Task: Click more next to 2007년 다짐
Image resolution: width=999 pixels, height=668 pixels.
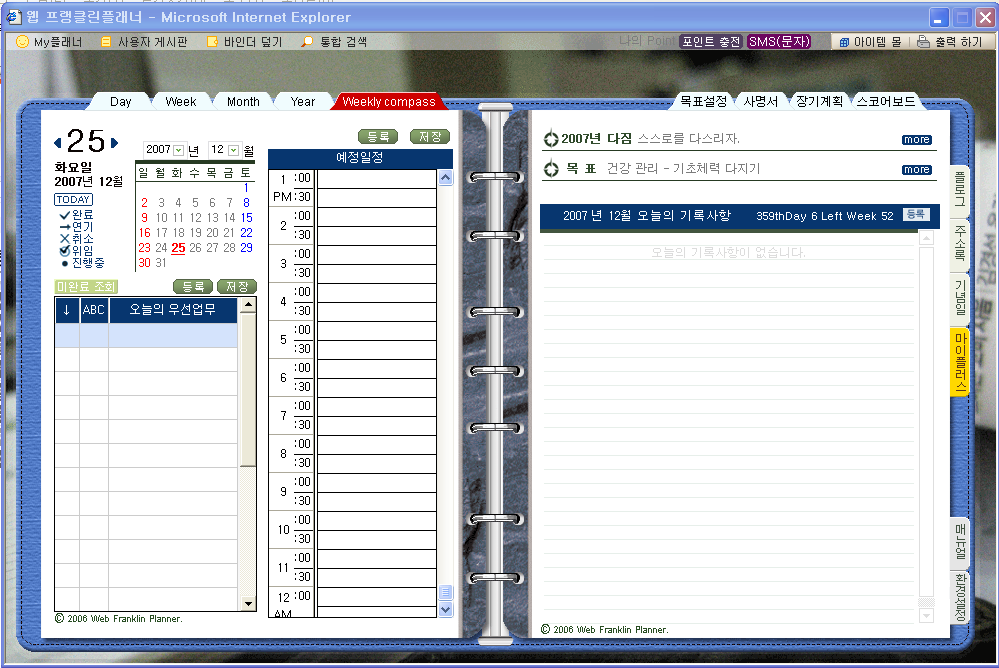Action: (917, 140)
